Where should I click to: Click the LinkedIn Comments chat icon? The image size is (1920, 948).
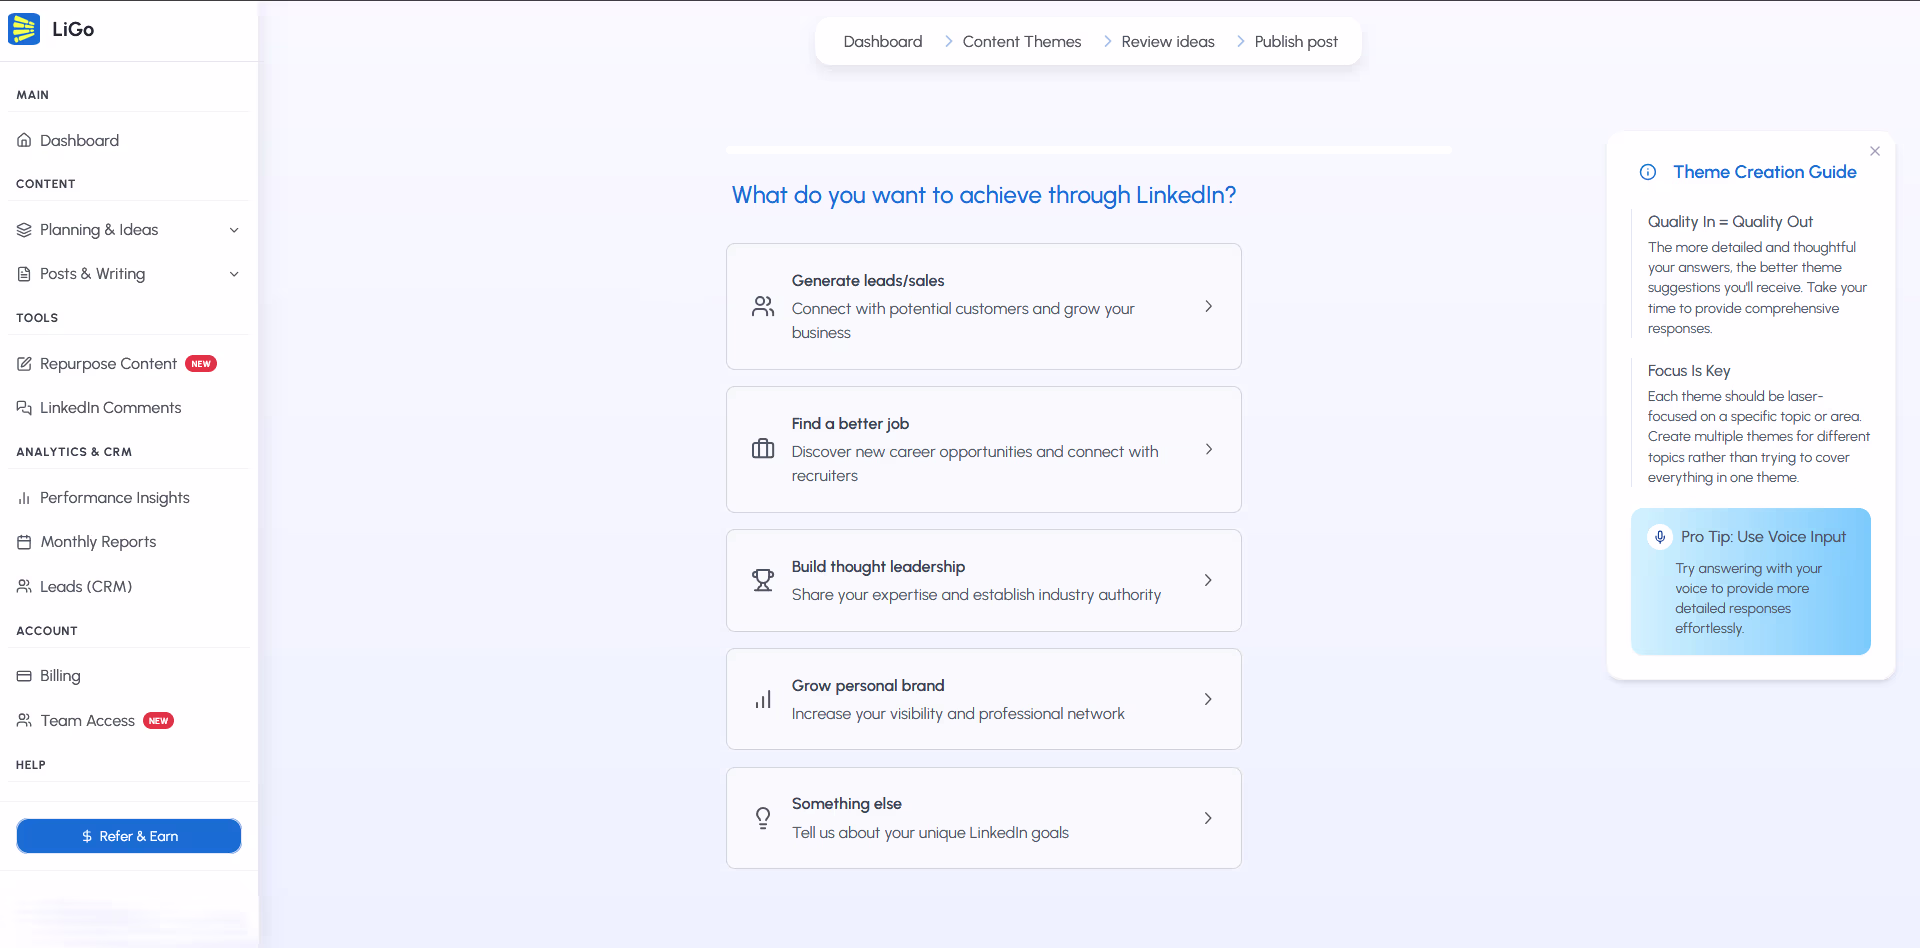point(24,408)
